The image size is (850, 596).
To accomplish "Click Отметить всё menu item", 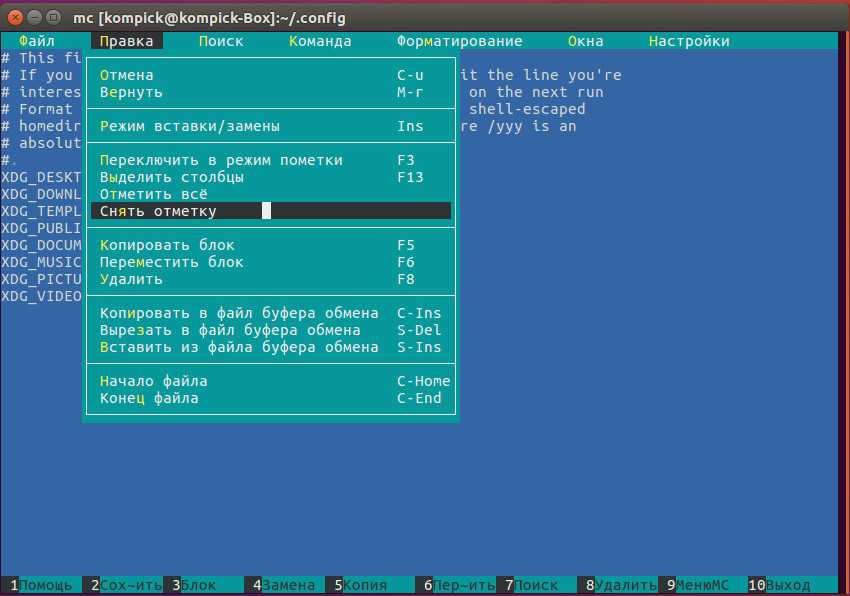I will pyautogui.click(x=154, y=194).
